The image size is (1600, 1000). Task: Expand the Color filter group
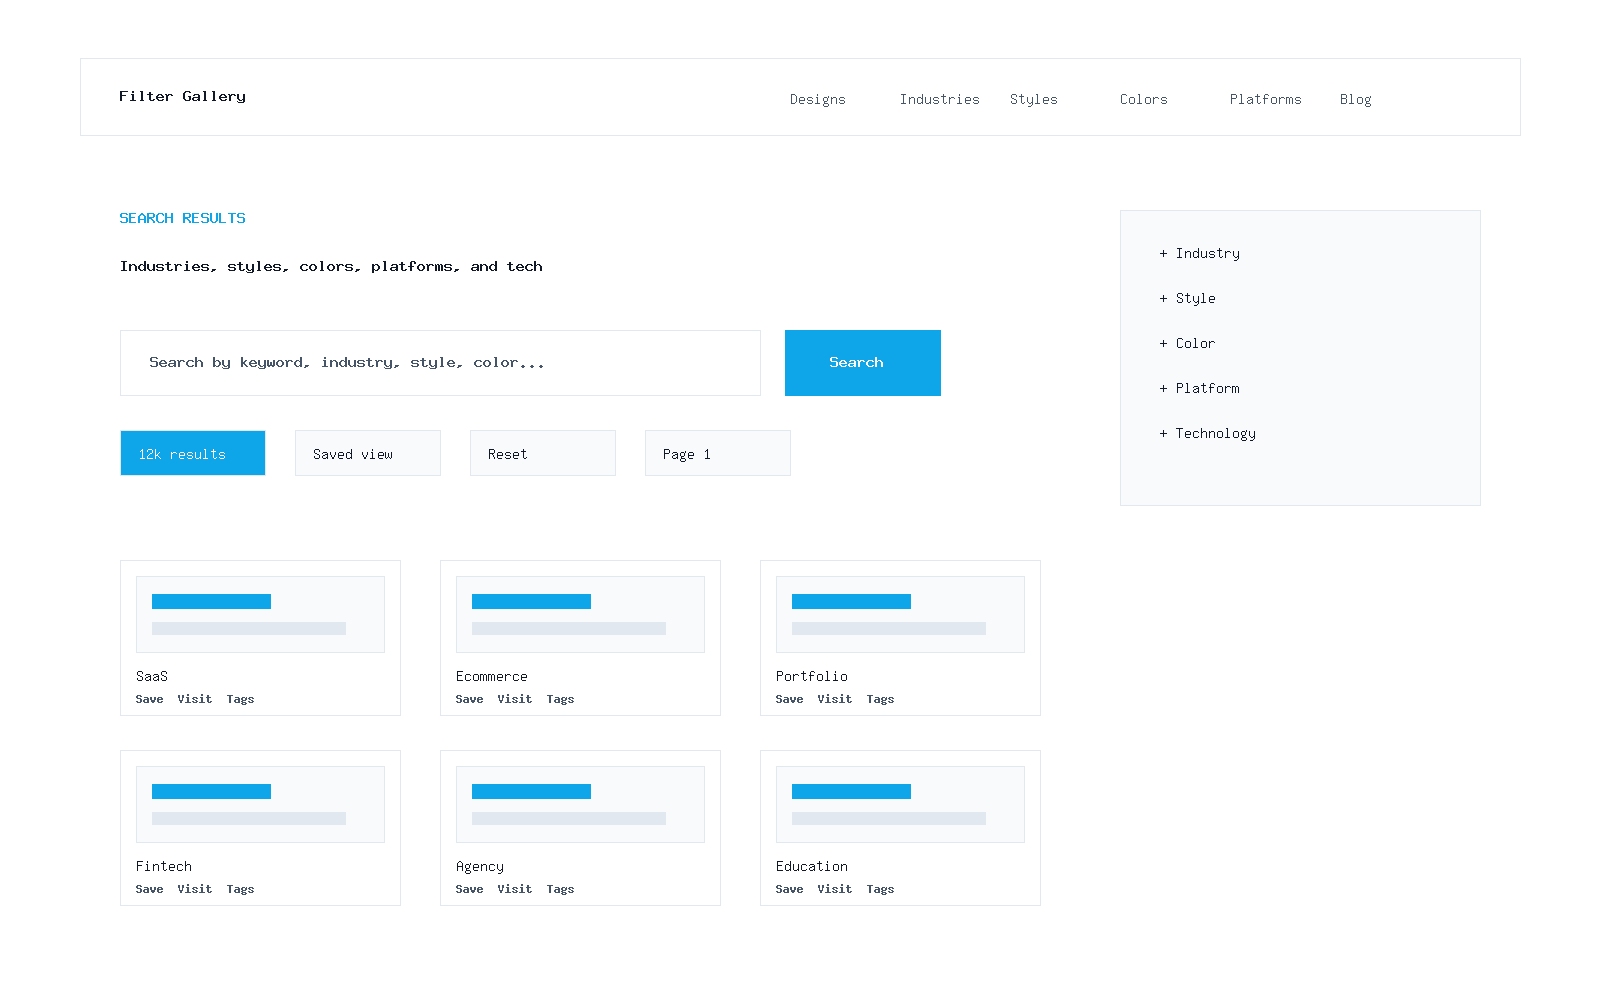click(1187, 343)
